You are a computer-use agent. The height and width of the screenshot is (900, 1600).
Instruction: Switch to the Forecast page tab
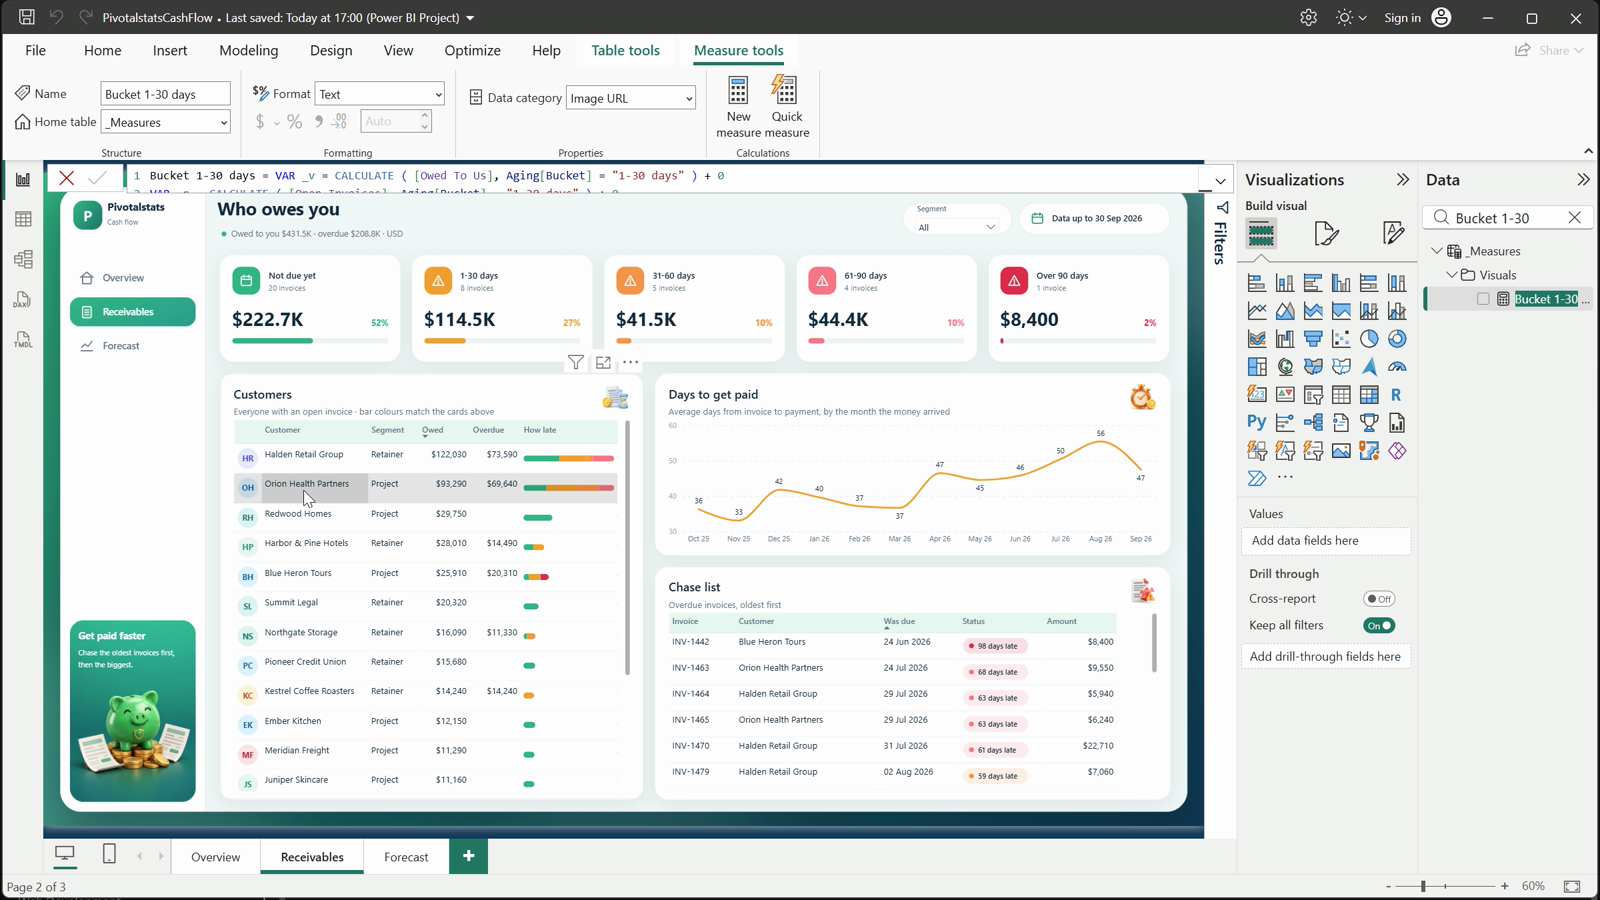coord(406,857)
